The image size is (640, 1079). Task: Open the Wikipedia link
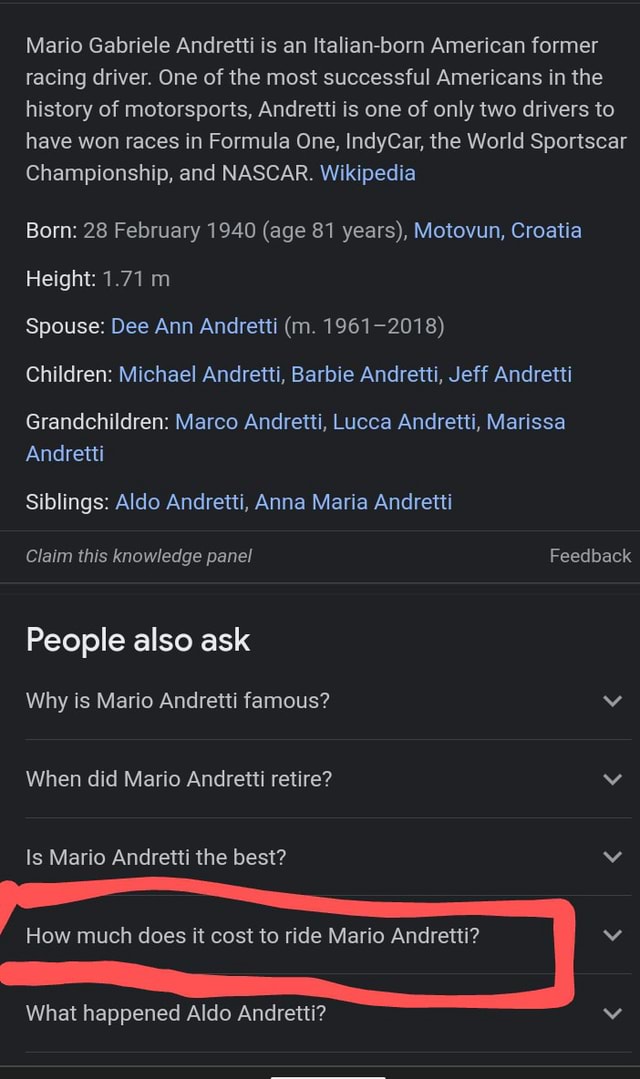pyautogui.click(x=367, y=172)
